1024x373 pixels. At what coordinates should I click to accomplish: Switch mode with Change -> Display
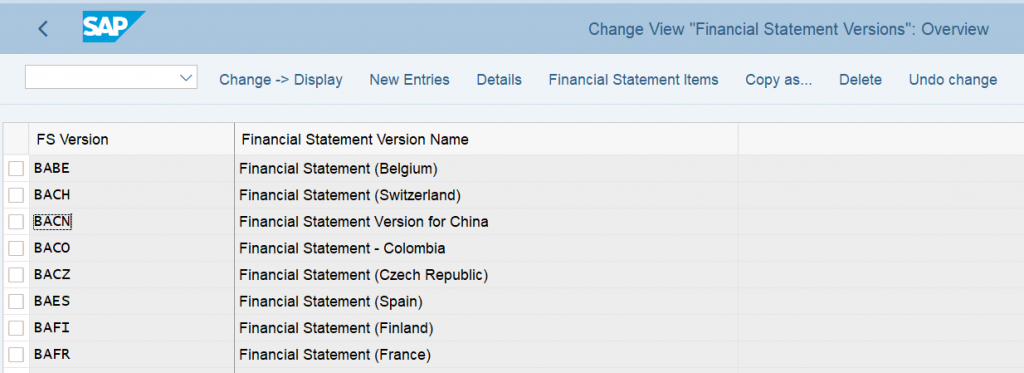click(x=281, y=80)
